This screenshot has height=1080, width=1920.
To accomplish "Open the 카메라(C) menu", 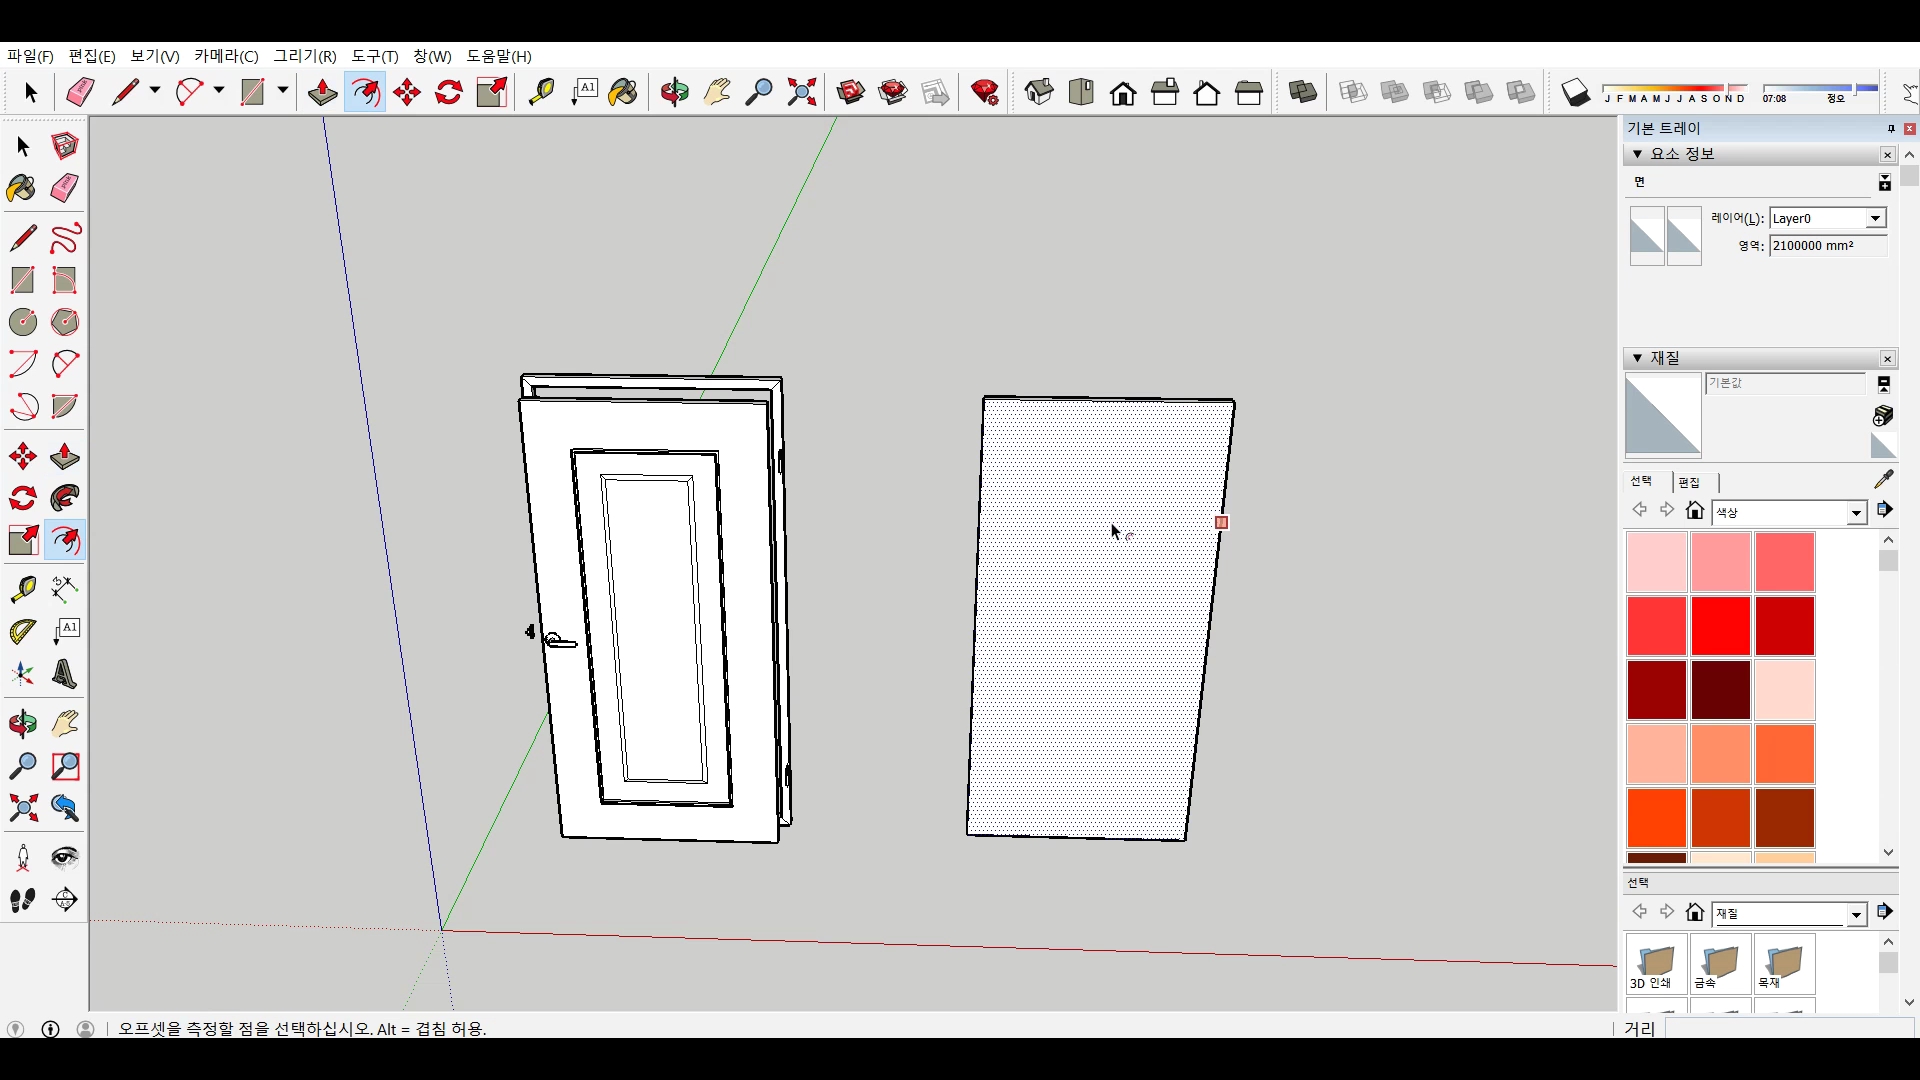I will 226,56.
